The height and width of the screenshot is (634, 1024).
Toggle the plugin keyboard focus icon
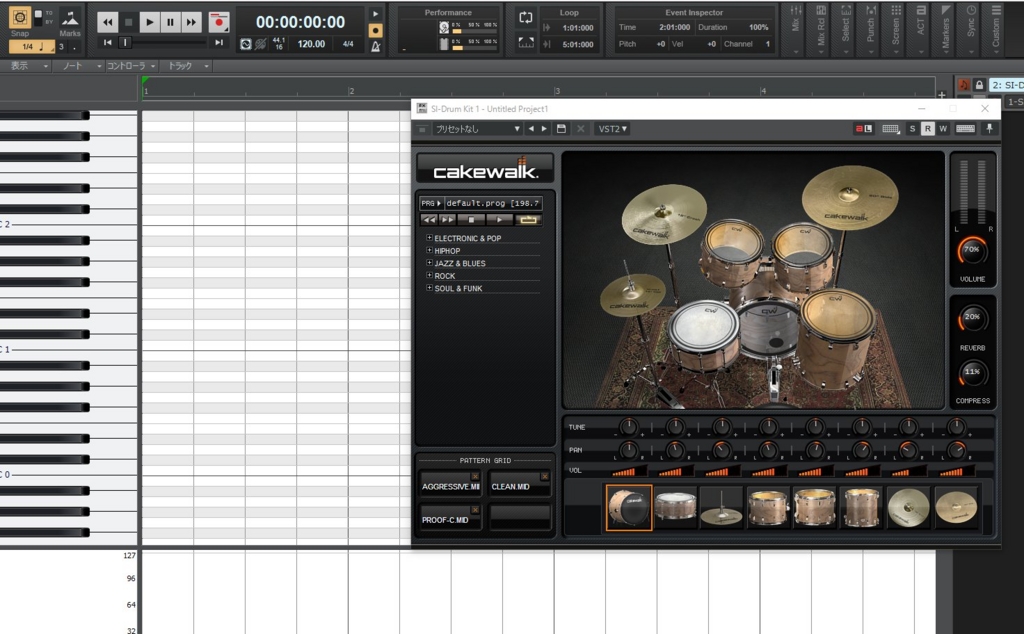click(965, 129)
